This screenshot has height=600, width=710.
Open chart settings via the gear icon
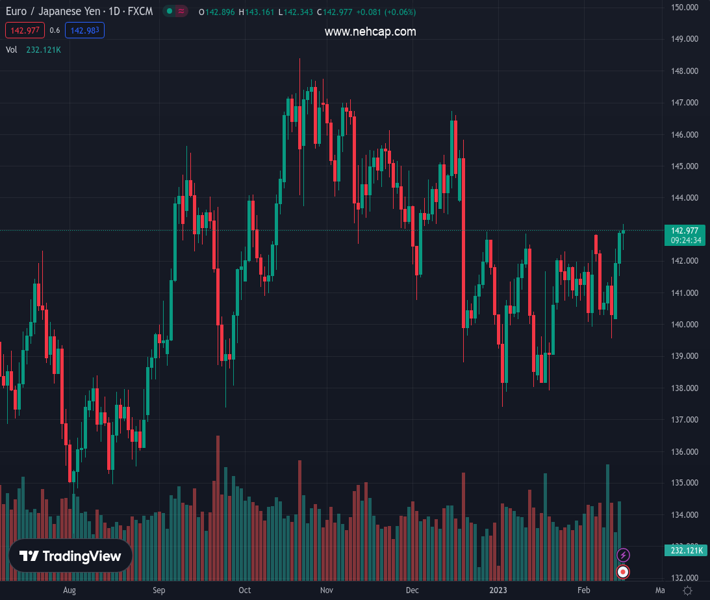[x=687, y=591]
